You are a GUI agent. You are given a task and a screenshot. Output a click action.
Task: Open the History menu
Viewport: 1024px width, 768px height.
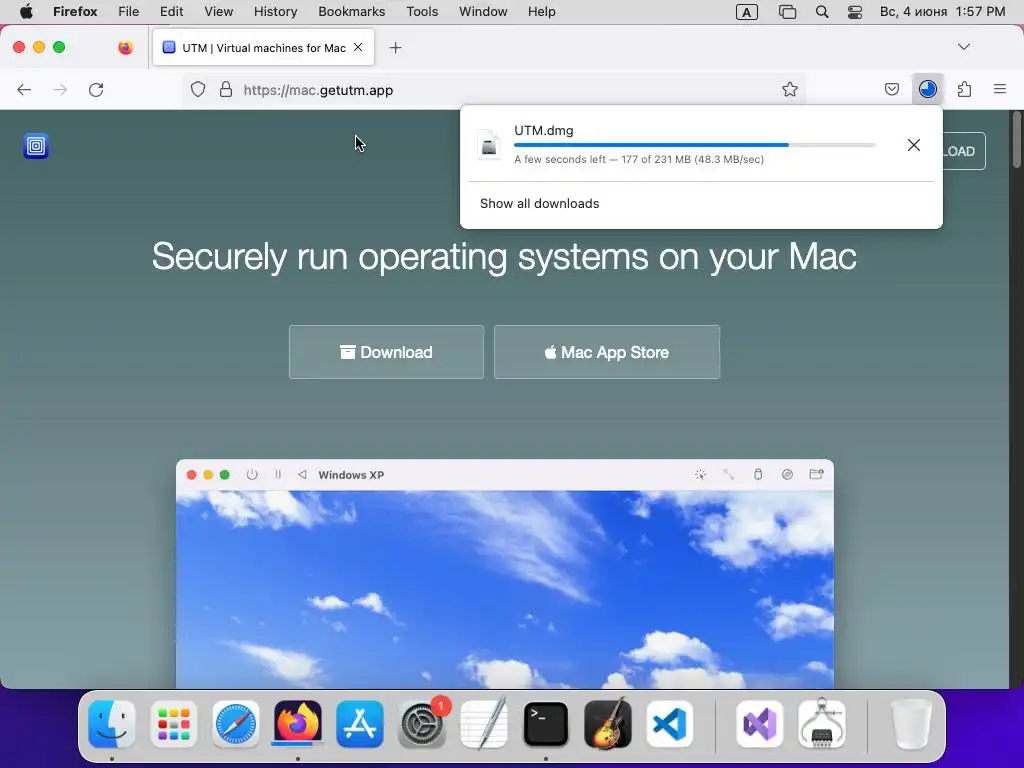[x=276, y=12]
